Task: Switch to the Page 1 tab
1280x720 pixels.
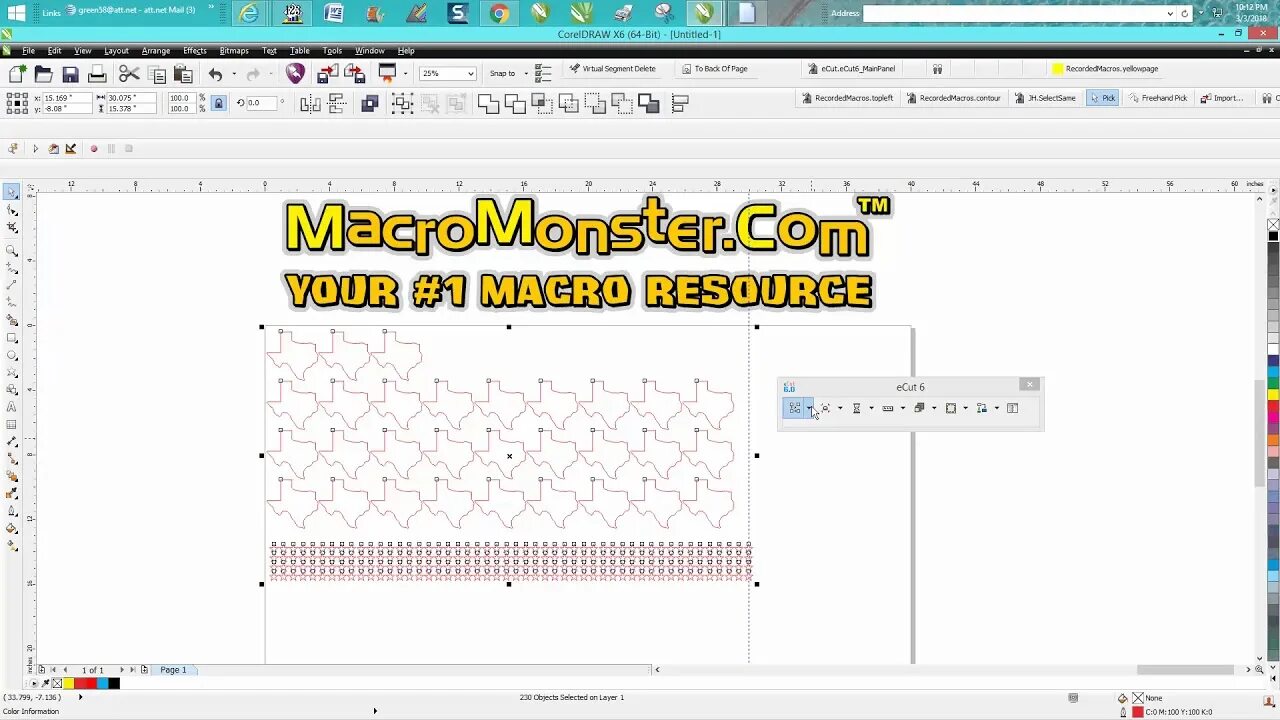Action: [173, 670]
